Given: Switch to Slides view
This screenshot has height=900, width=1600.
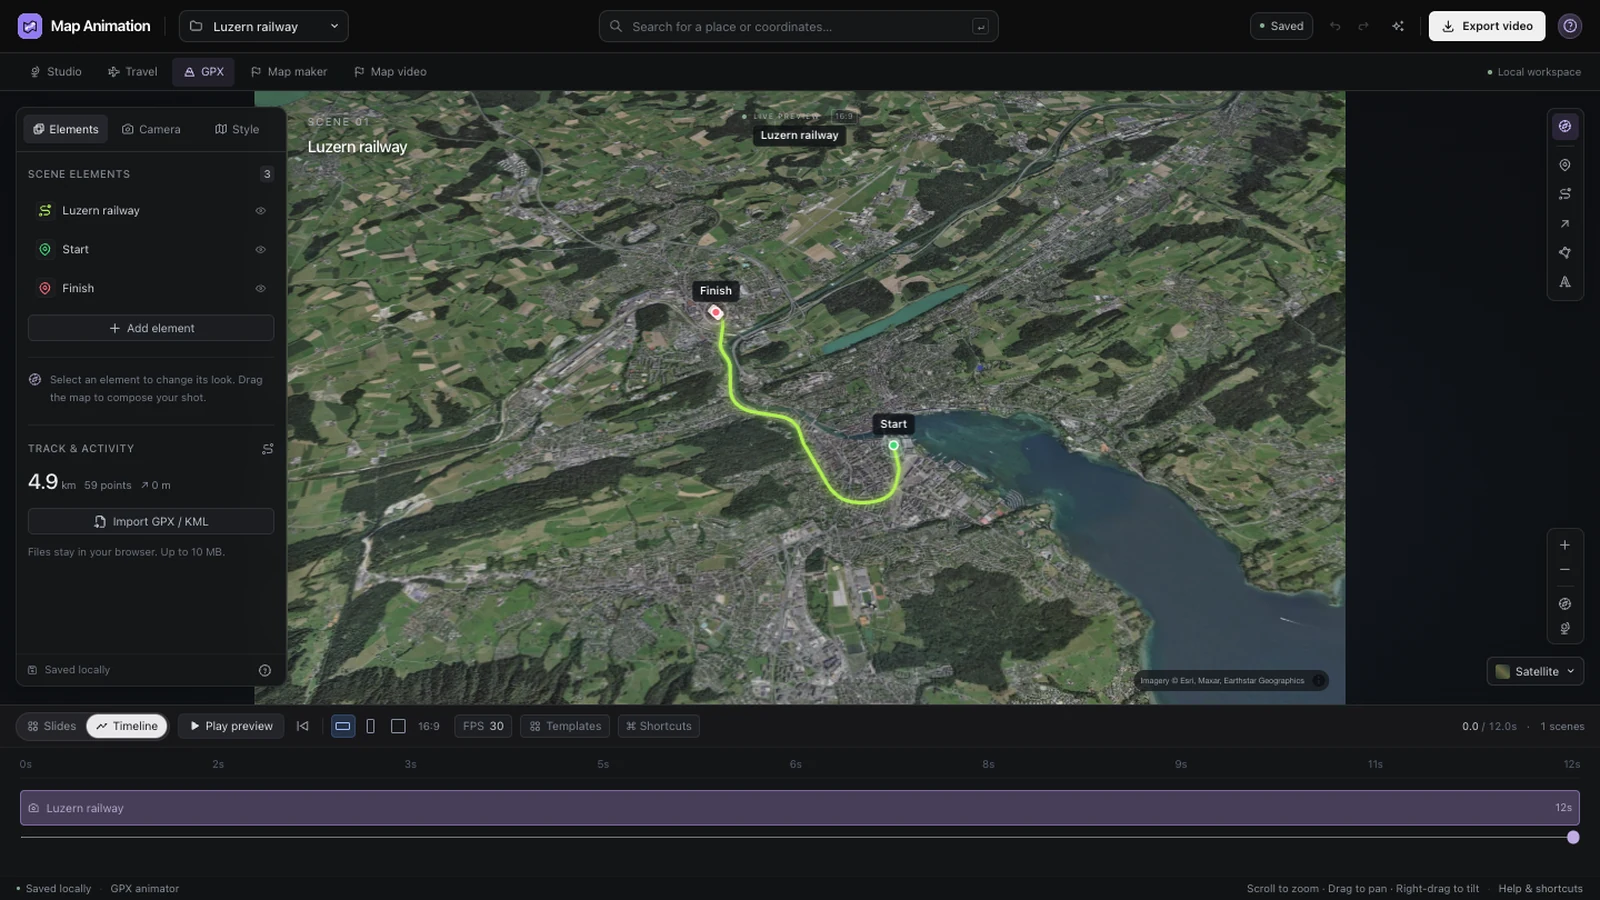Looking at the screenshot, I should pyautogui.click(x=52, y=726).
